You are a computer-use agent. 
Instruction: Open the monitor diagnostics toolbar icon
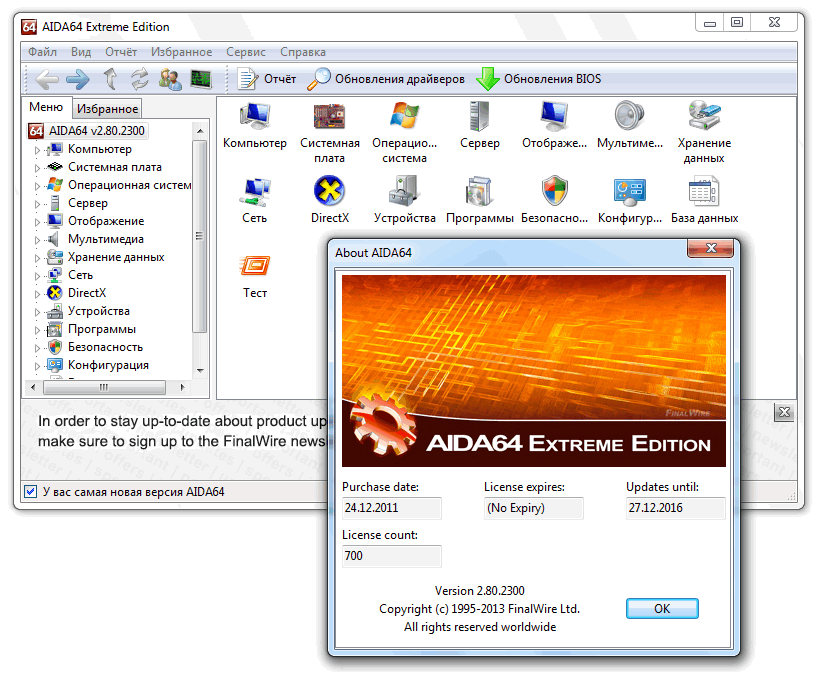[x=201, y=79]
